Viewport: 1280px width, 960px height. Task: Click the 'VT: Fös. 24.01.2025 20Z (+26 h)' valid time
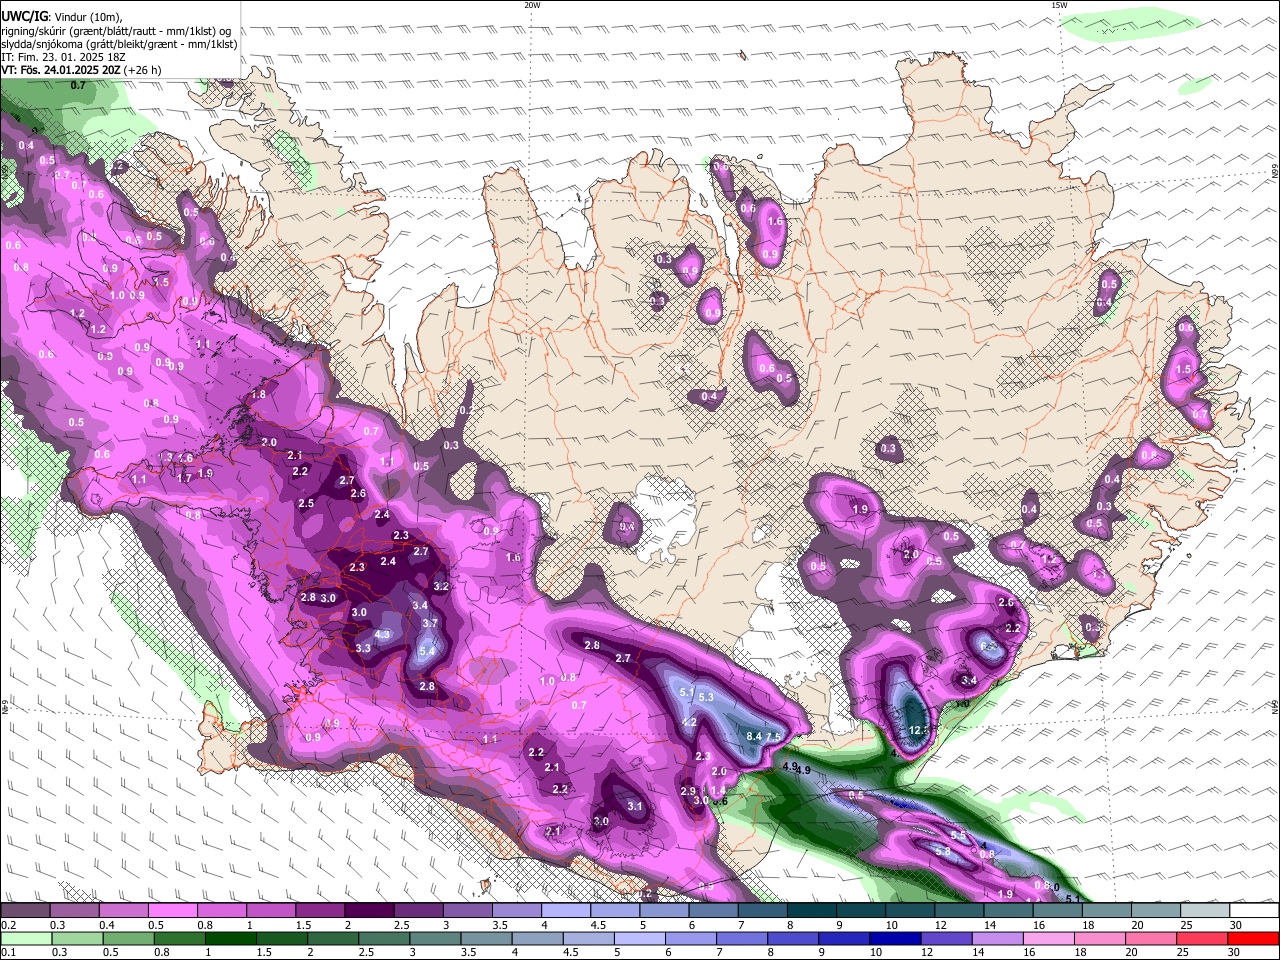coord(81,71)
